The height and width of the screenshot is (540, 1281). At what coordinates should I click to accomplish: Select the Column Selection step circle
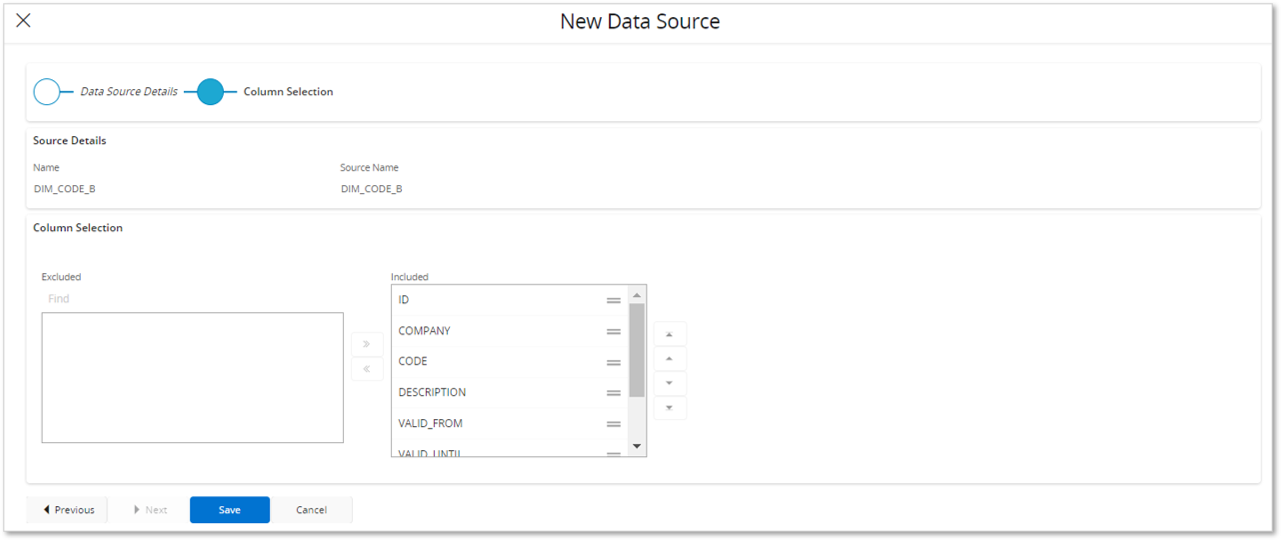click(x=210, y=92)
